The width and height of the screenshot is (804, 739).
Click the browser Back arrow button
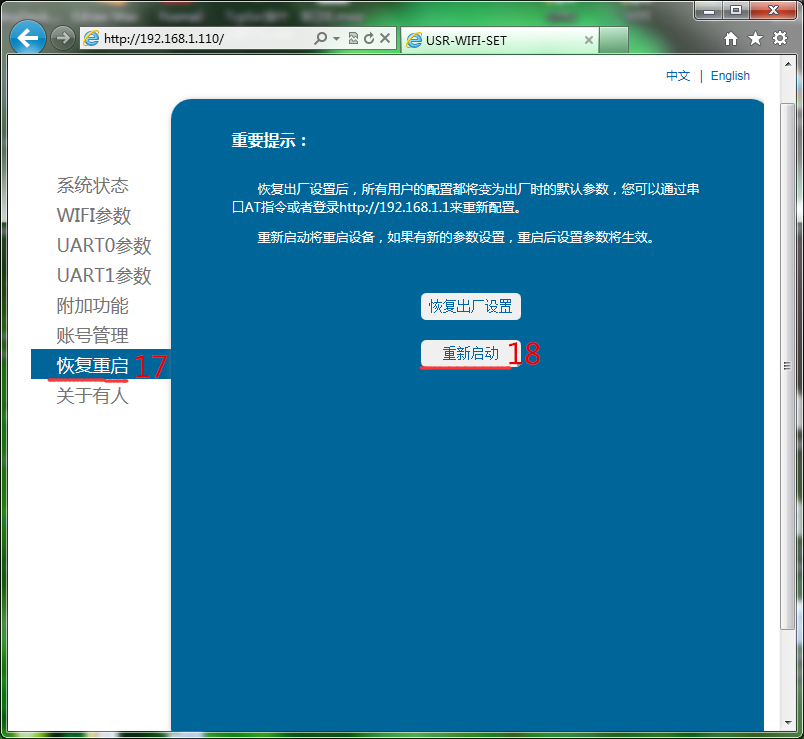pyautogui.click(x=28, y=38)
